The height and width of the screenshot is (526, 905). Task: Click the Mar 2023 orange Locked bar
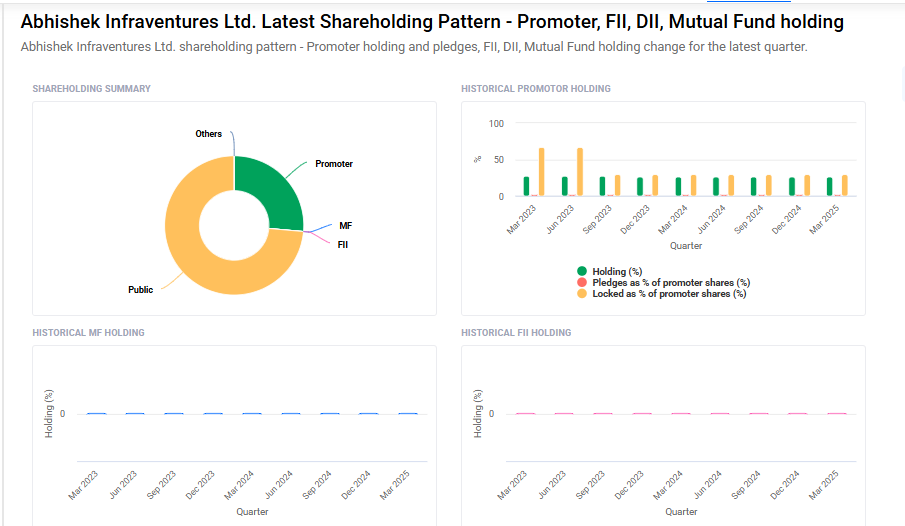point(541,172)
